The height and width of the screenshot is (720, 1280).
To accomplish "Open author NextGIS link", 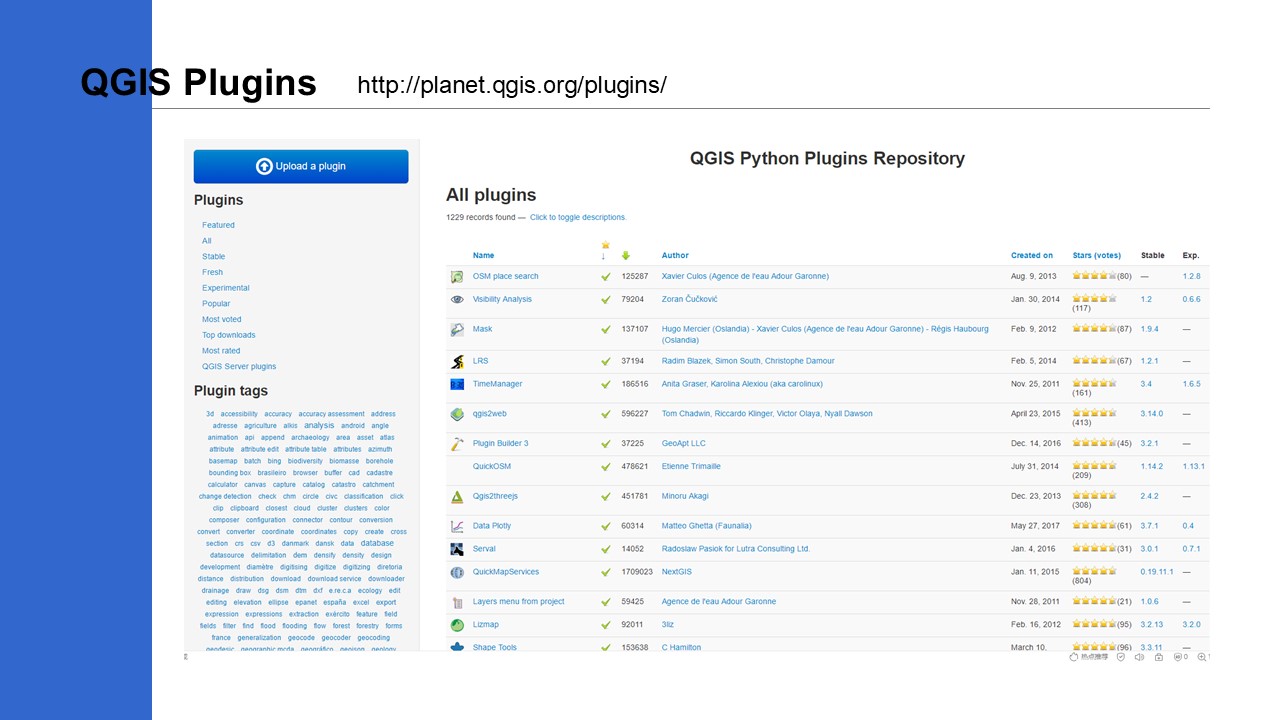I will (x=677, y=572).
